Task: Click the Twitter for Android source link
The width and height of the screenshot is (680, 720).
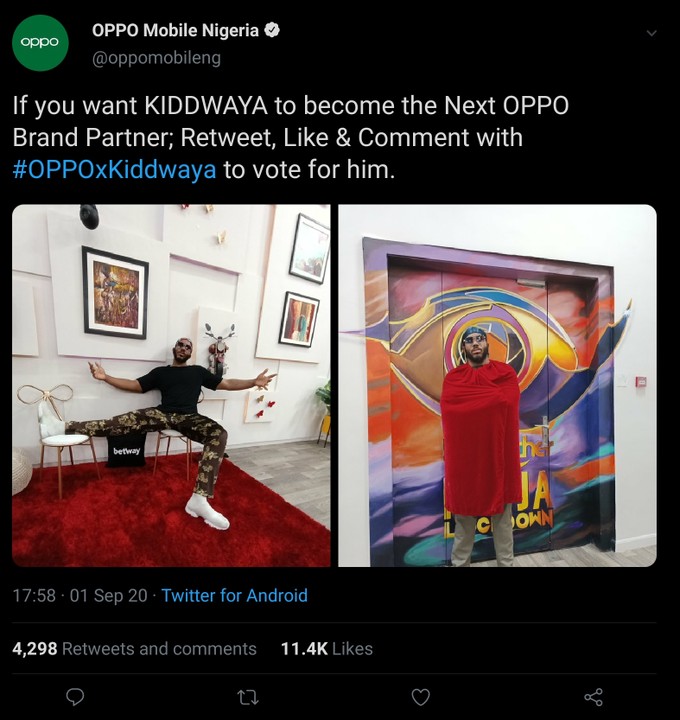Action: click(x=234, y=595)
